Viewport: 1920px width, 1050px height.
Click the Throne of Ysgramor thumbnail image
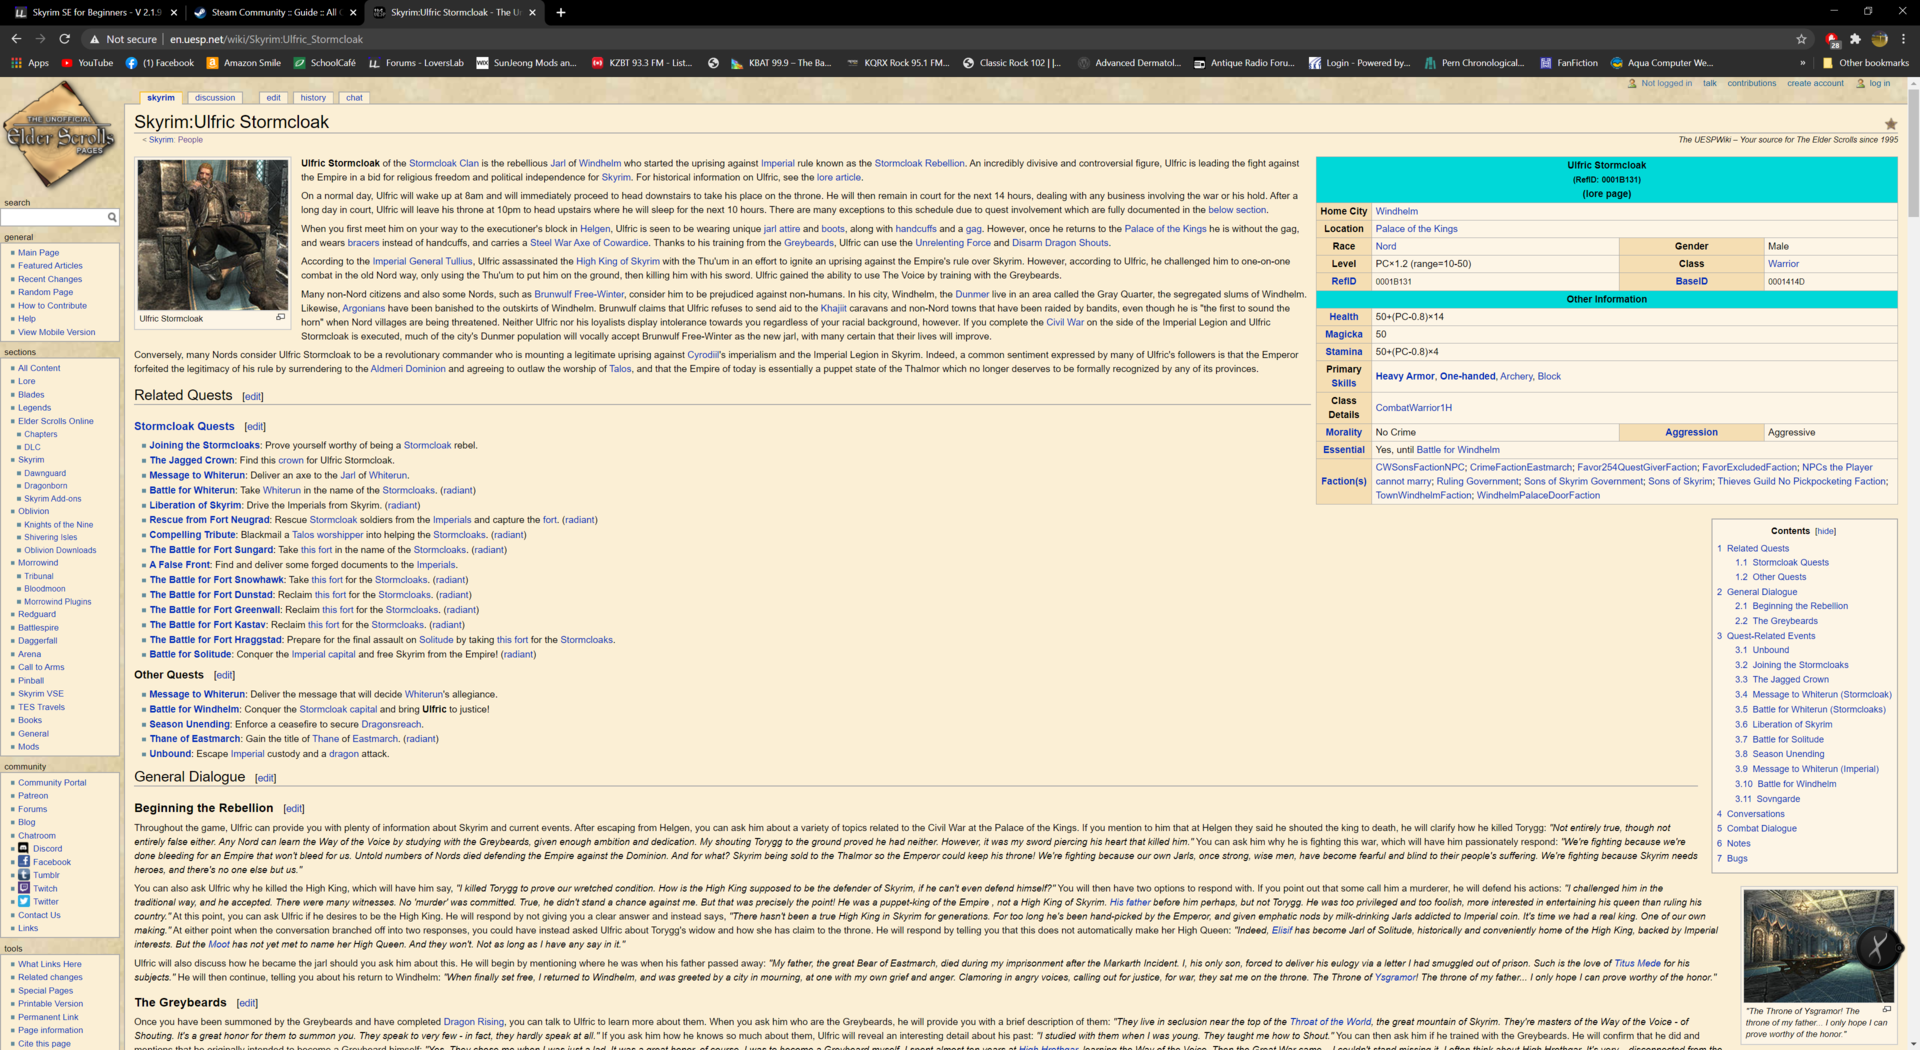tap(1818, 945)
